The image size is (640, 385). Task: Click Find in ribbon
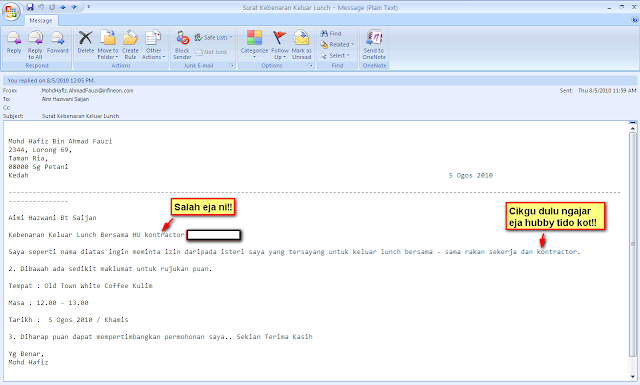331,33
